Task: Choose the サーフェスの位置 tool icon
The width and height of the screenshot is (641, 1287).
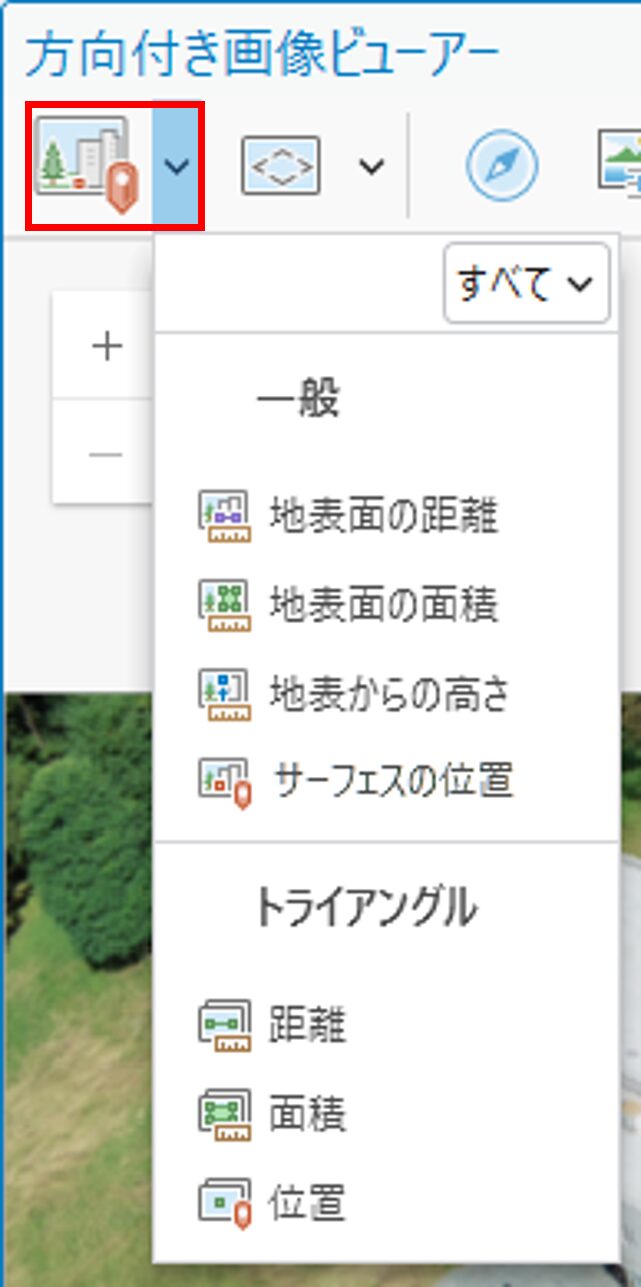Action: (x=224, y=781)
